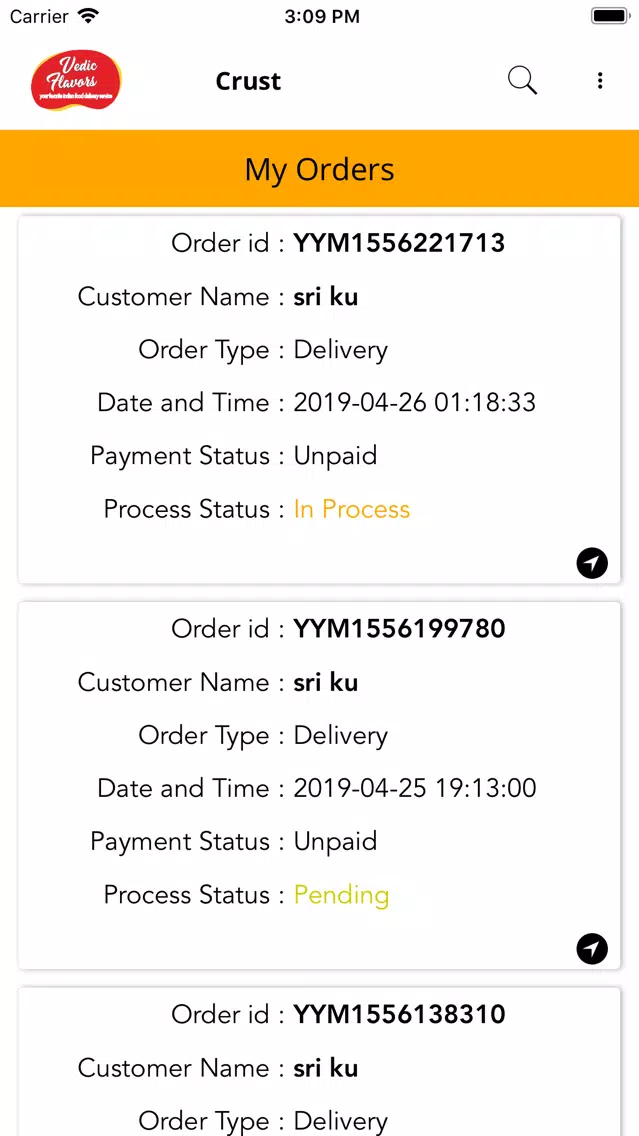The width and height of the screenshot is (639, 1136).
Task: Tap Unpaid status in first order
Action: 335,456
